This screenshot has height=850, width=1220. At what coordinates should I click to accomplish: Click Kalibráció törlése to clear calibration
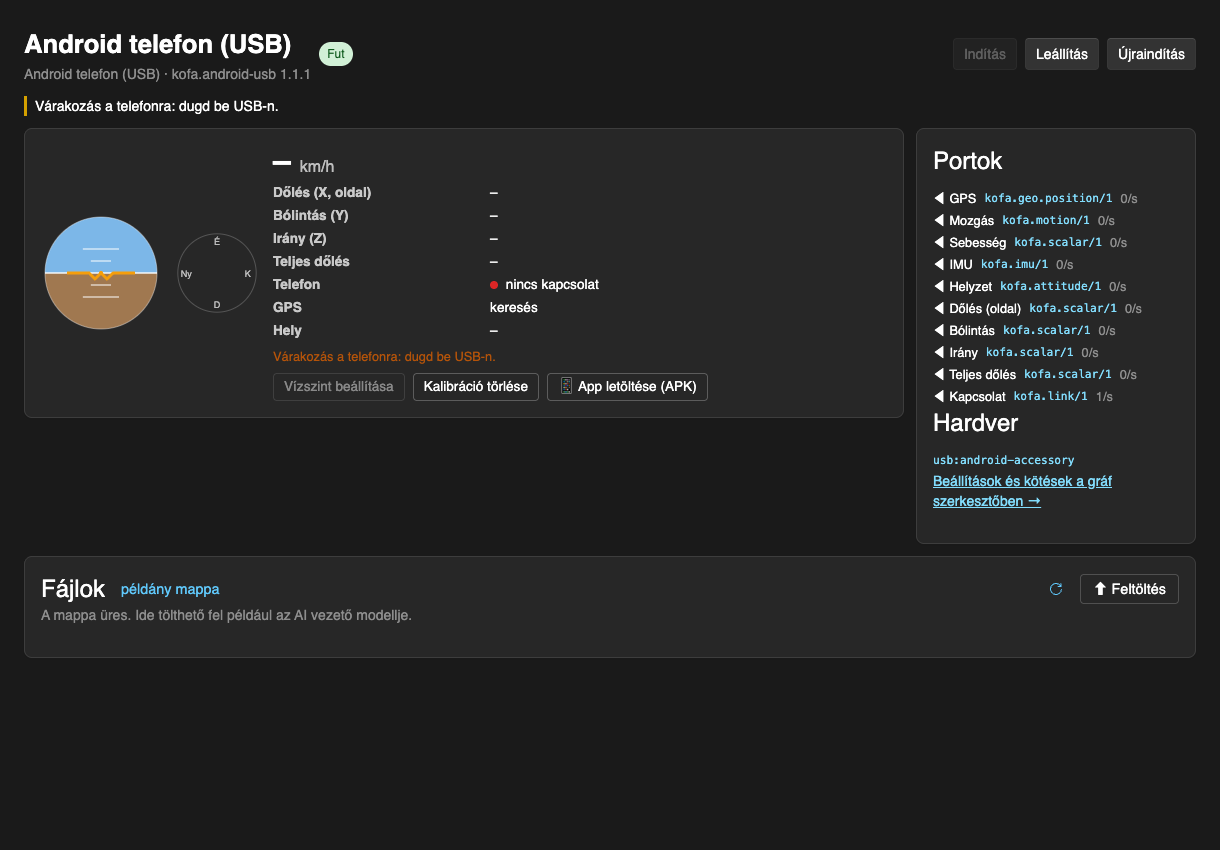[x=476, y=386]
